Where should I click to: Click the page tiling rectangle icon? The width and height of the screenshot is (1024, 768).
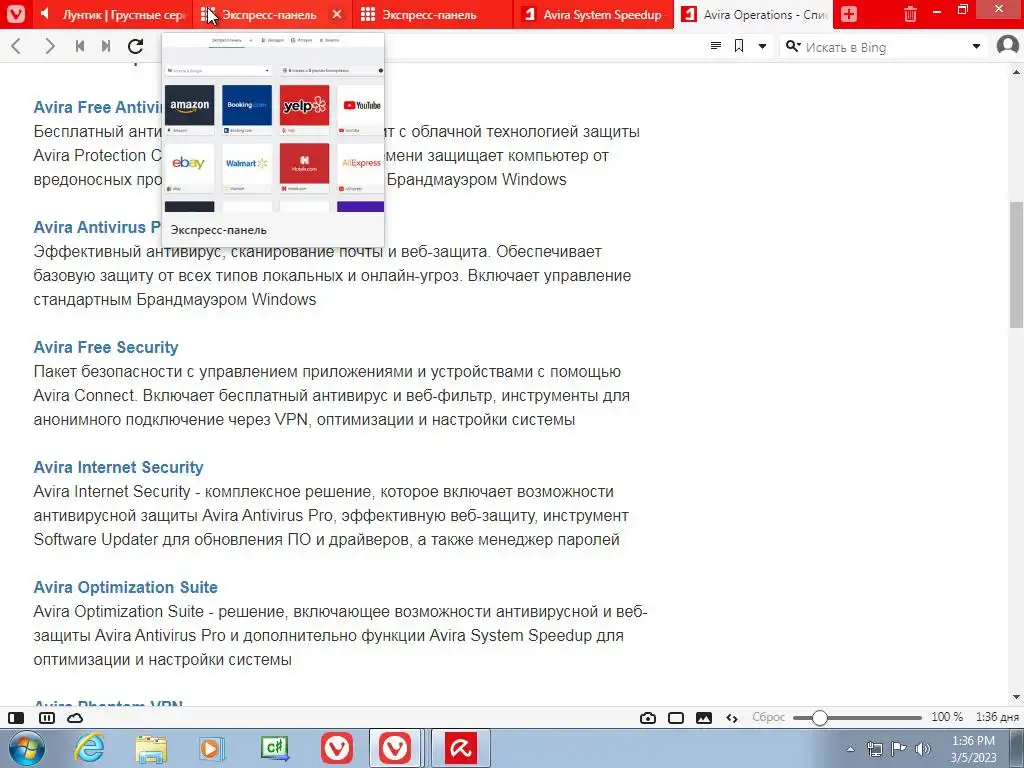(676, 718)
